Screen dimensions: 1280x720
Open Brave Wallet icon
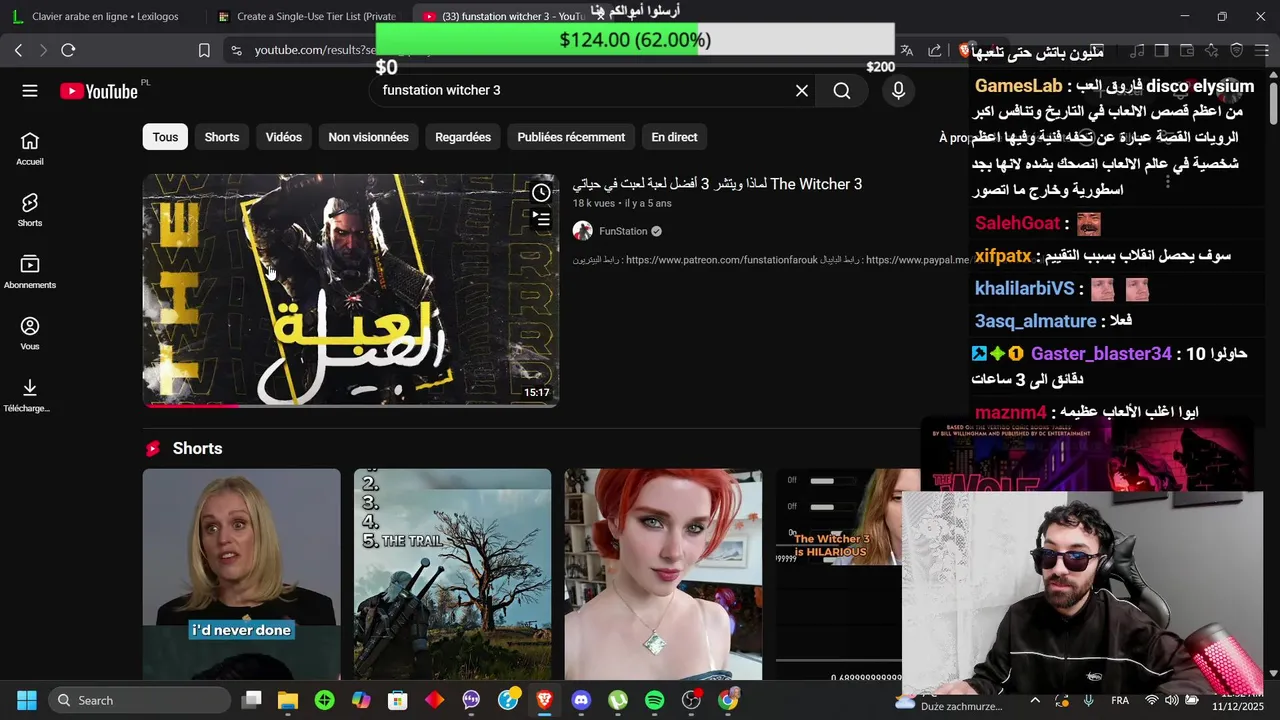click(x=1187, y=50)
